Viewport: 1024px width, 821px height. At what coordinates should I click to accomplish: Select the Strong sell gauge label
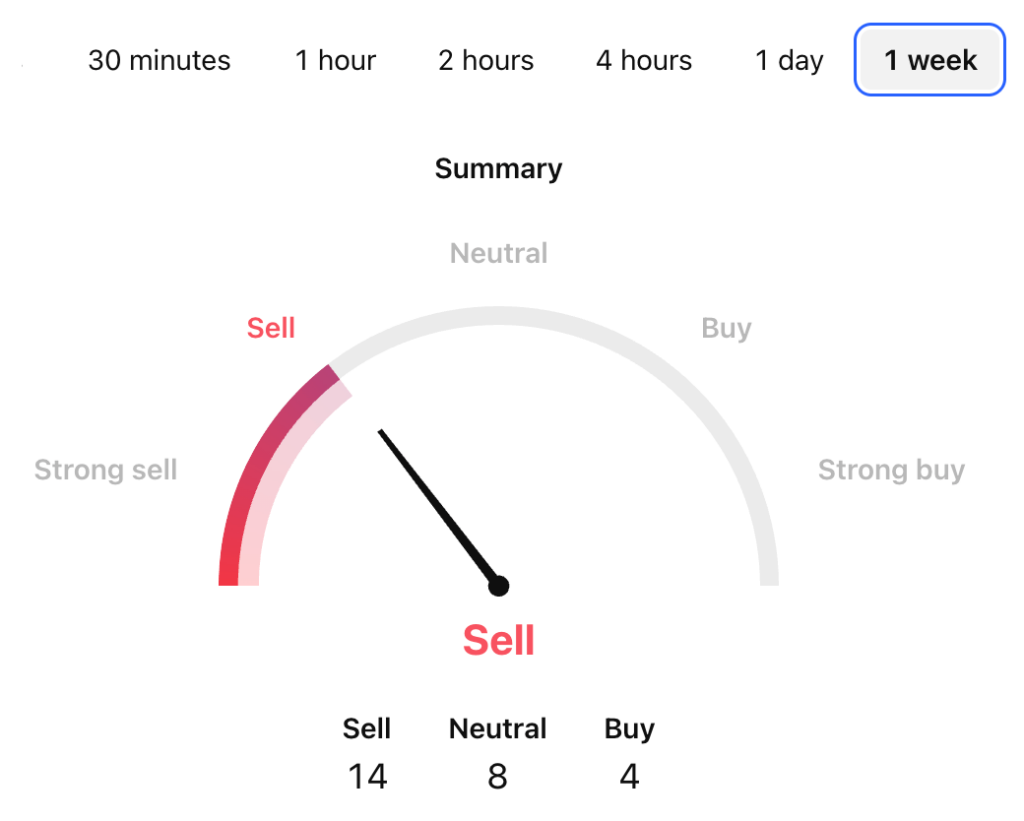coord(106,469)
